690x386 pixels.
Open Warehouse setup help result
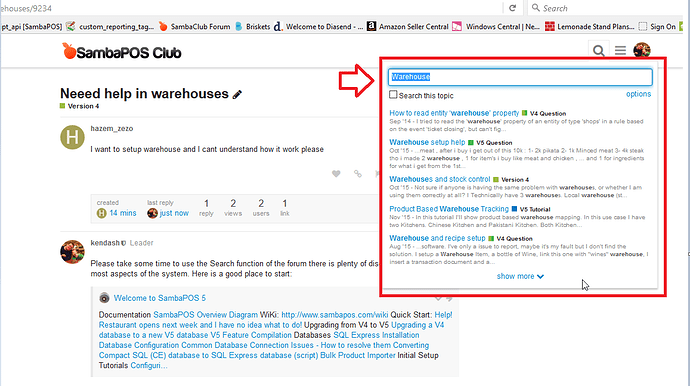point(427,142)
